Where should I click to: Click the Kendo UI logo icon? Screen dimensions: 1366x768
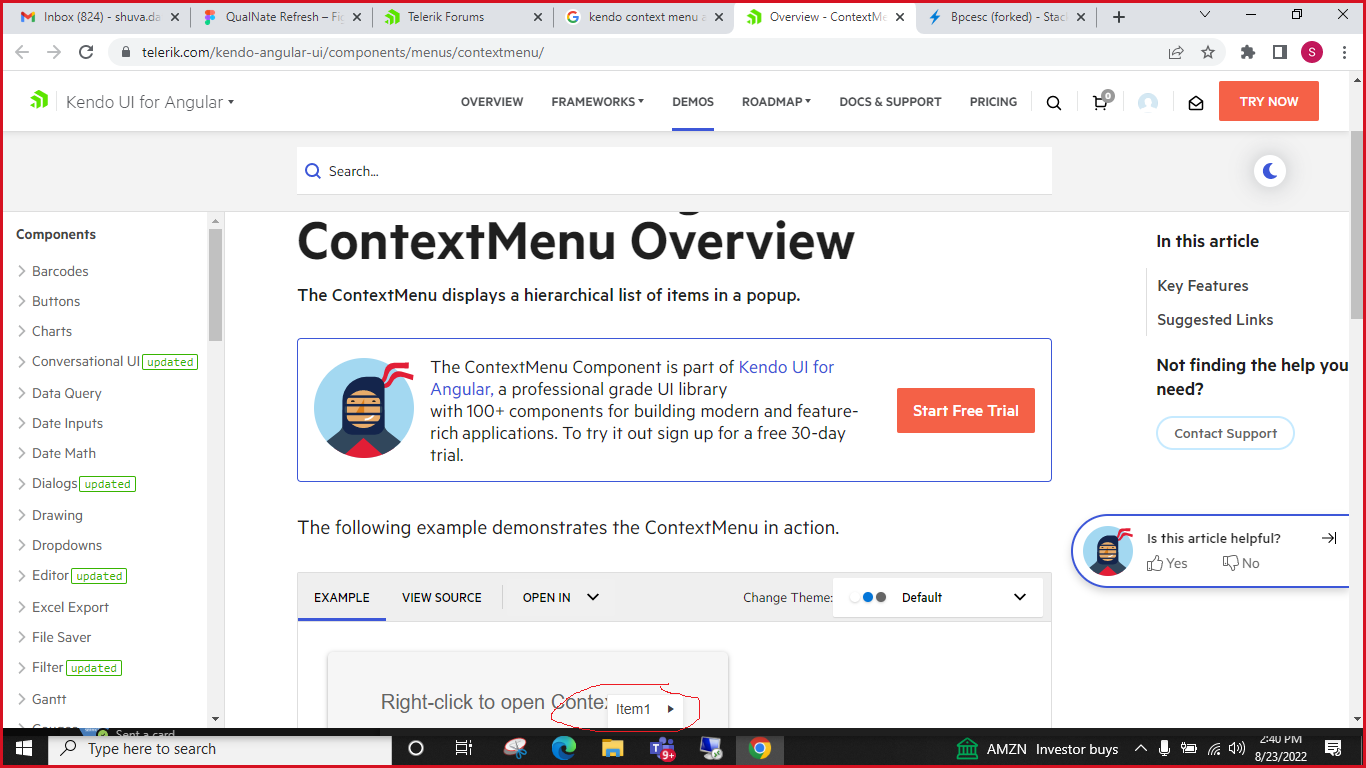39,100
